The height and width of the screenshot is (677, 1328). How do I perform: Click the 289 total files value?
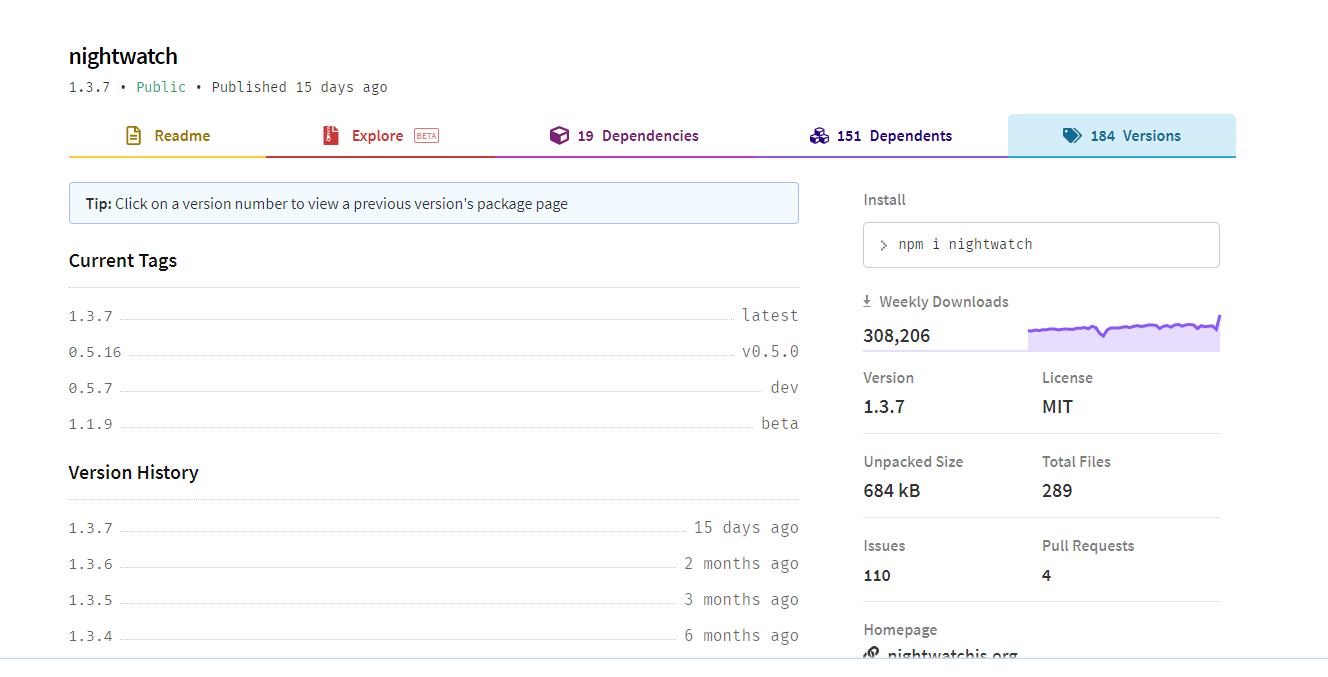[x=1057, y=491]
